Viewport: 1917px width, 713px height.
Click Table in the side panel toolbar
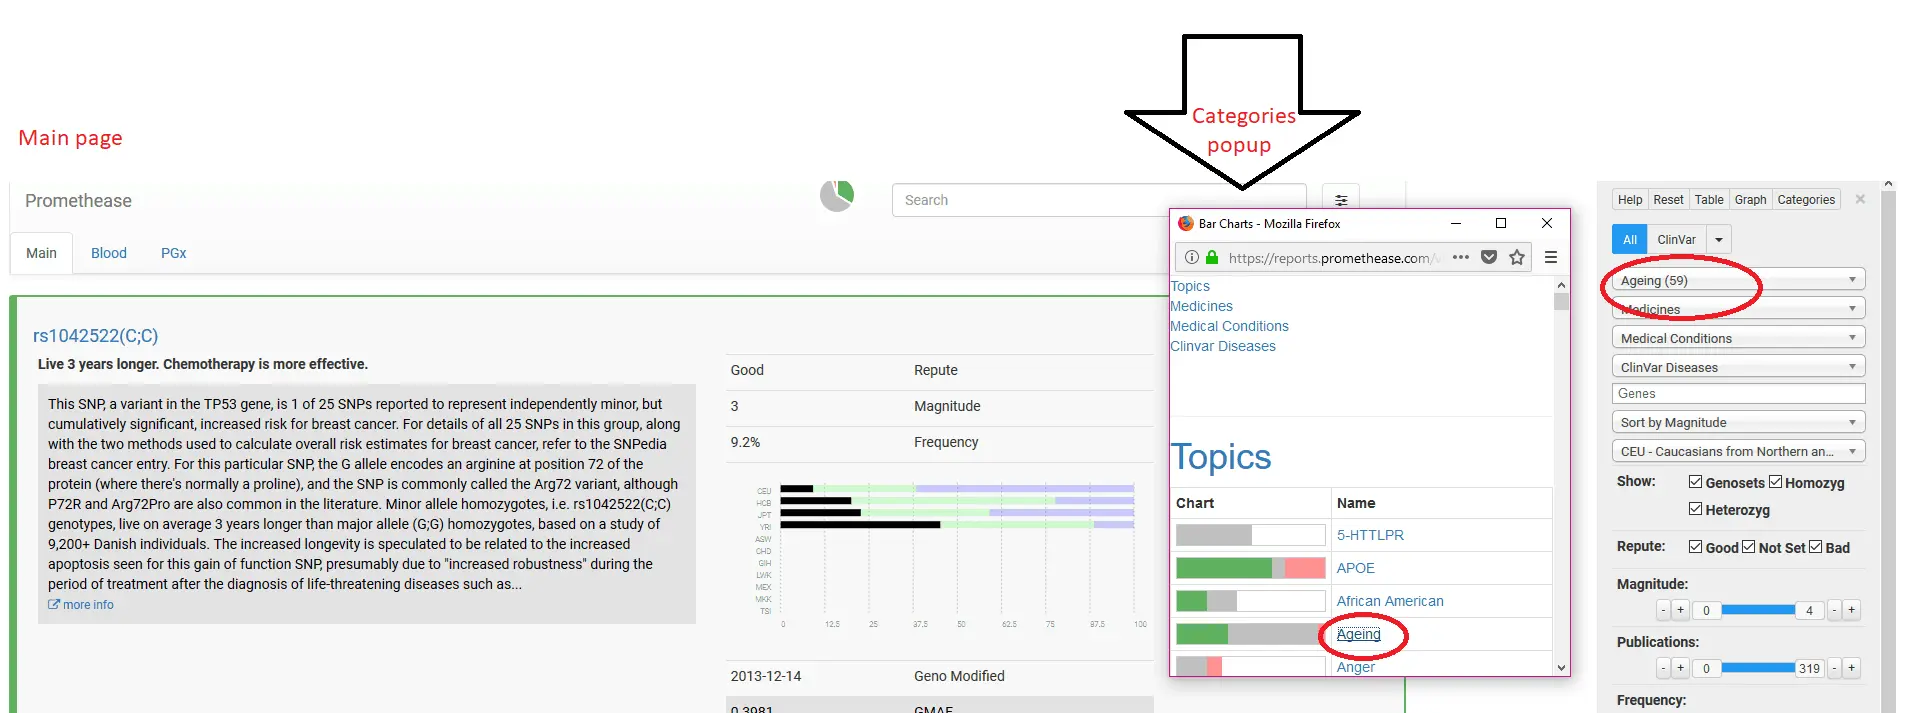pos(1709,200)
